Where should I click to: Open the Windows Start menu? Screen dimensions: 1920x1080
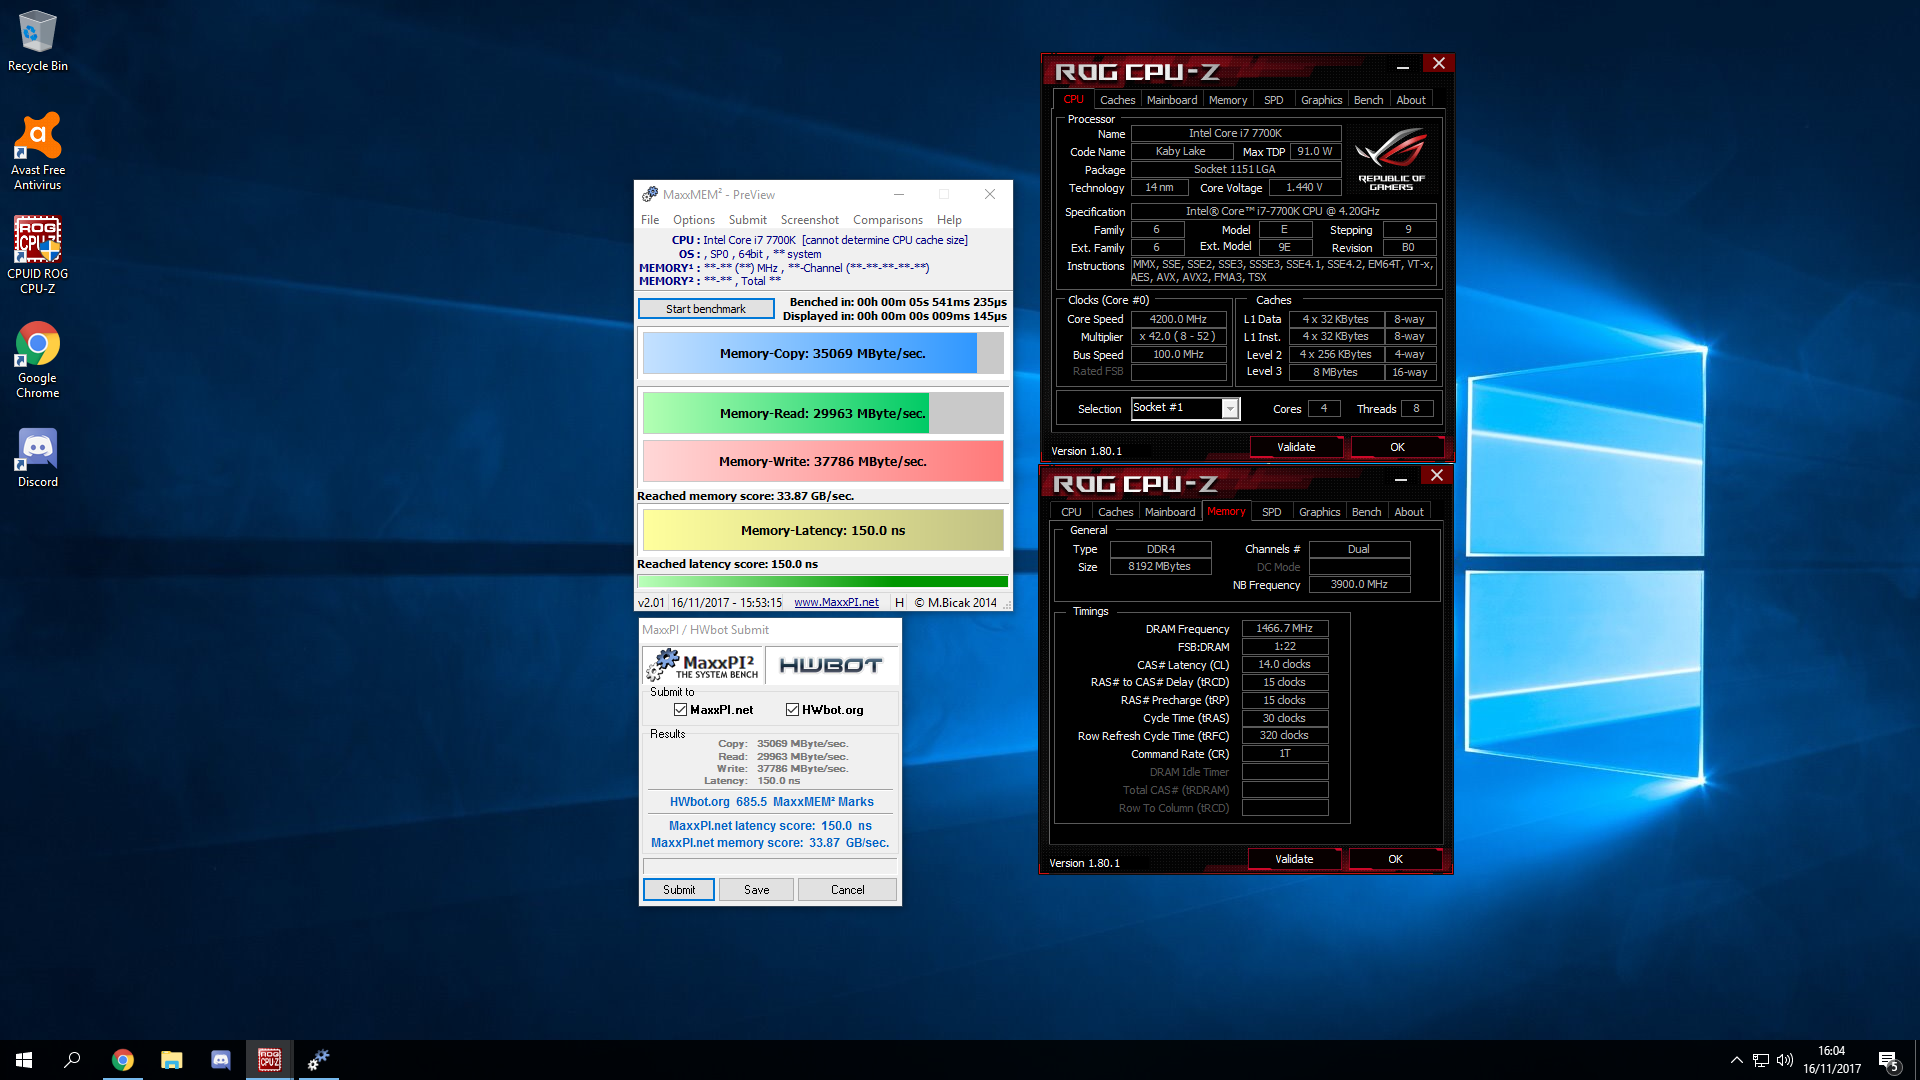[24, 1060]
